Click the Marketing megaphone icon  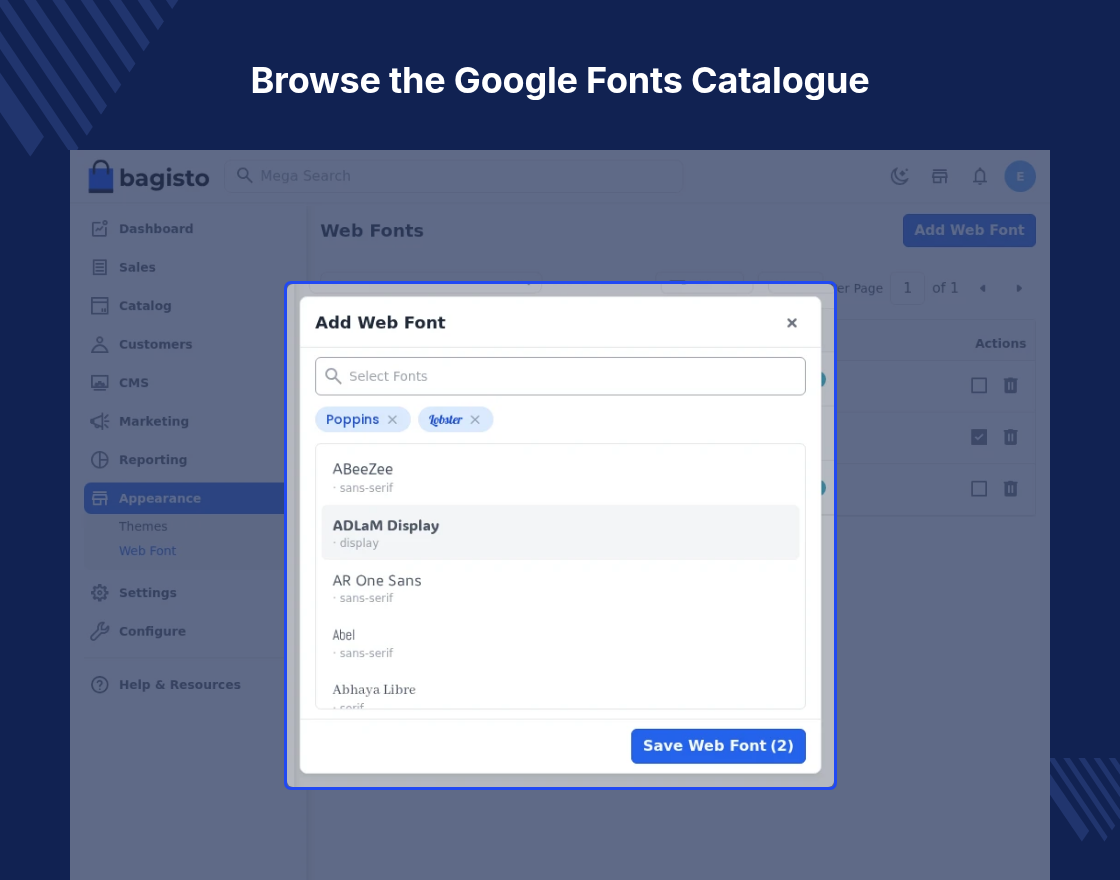[x=99, y=421]
